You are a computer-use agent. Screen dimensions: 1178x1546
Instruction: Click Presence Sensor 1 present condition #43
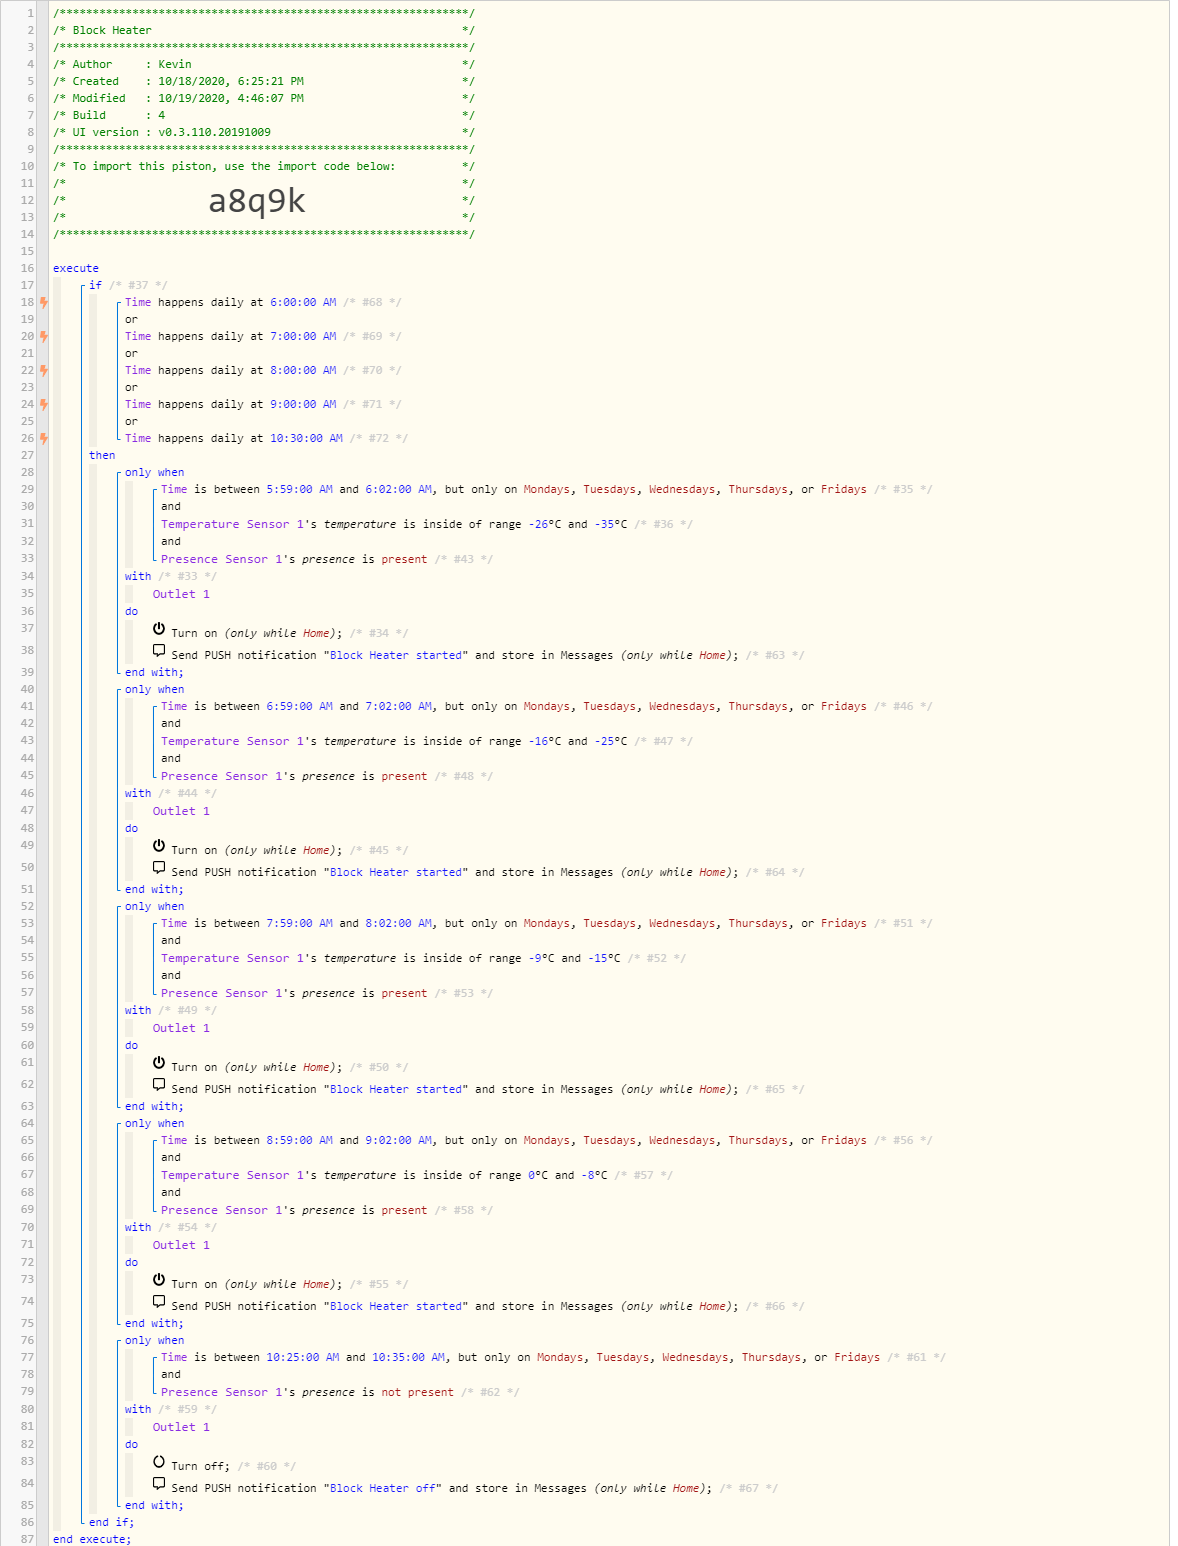(327, 559)
